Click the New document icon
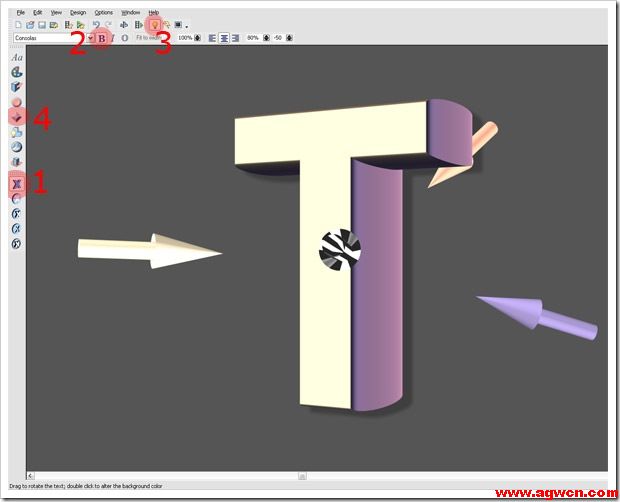The image size is (620, 502). point(19,24)
